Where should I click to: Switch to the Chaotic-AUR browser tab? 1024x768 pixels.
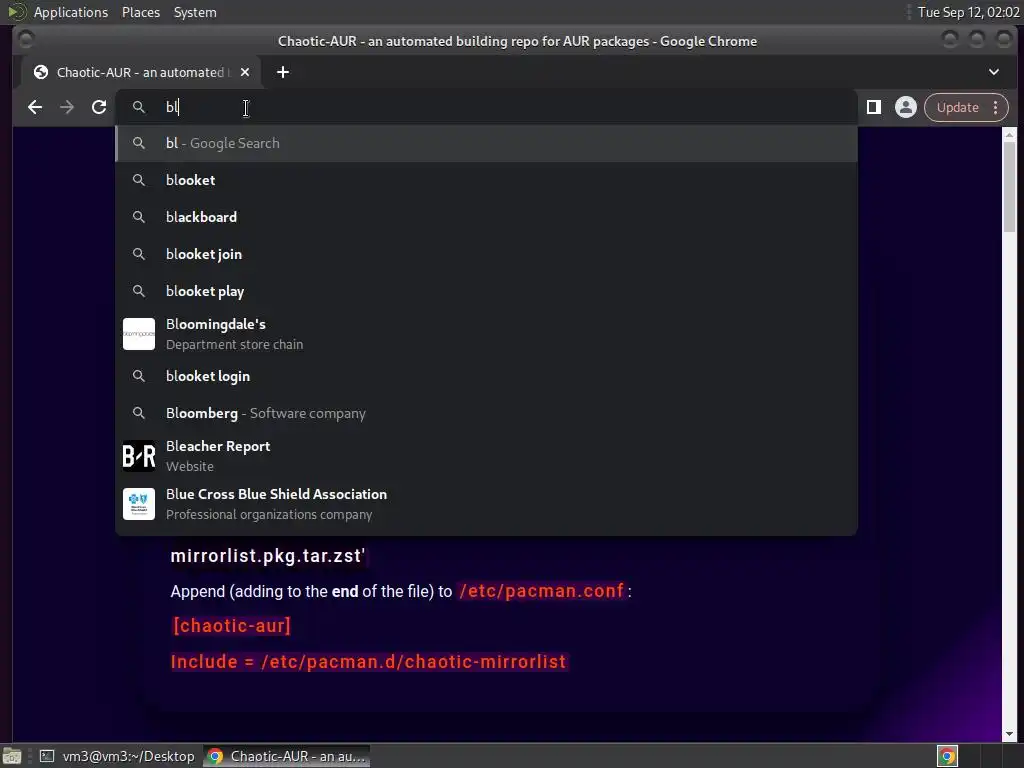[141, 72]
